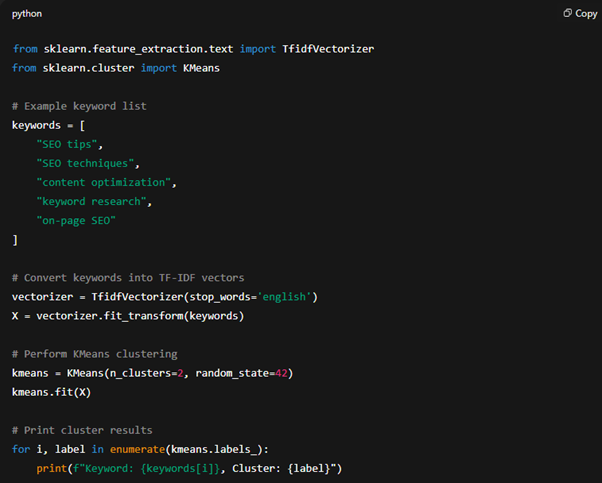Click the "SEO tips" string

[x=69, y=144]
